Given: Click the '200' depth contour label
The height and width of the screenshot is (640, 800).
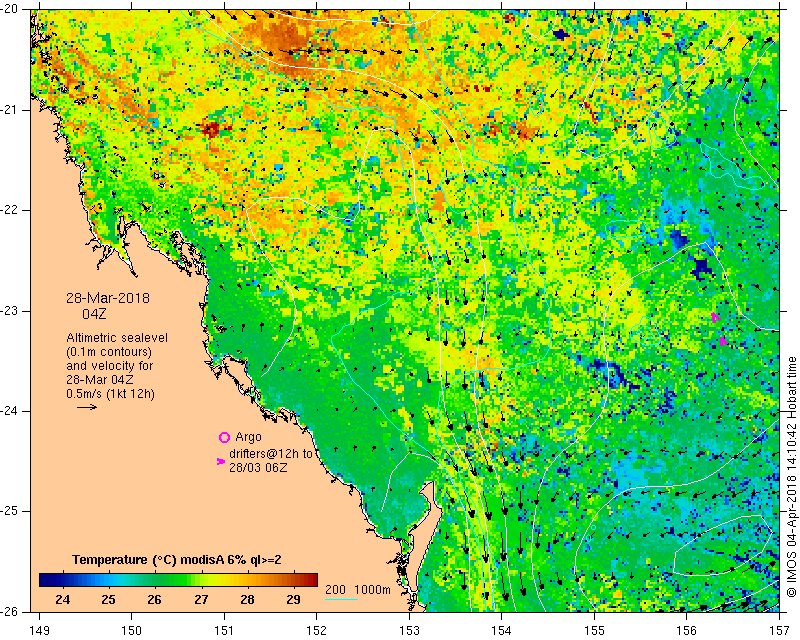Looking at the screenshot, I should click(335, 589).
